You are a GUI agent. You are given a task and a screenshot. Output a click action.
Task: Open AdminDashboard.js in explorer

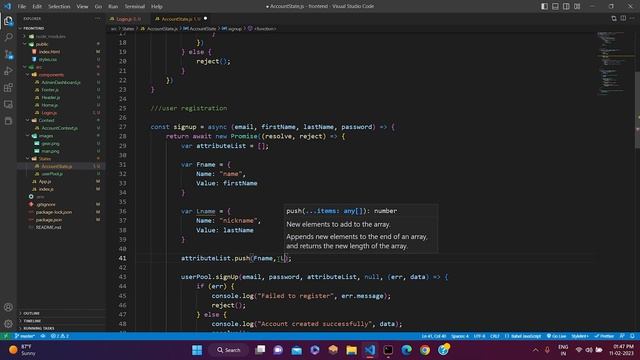coord(61,82)
